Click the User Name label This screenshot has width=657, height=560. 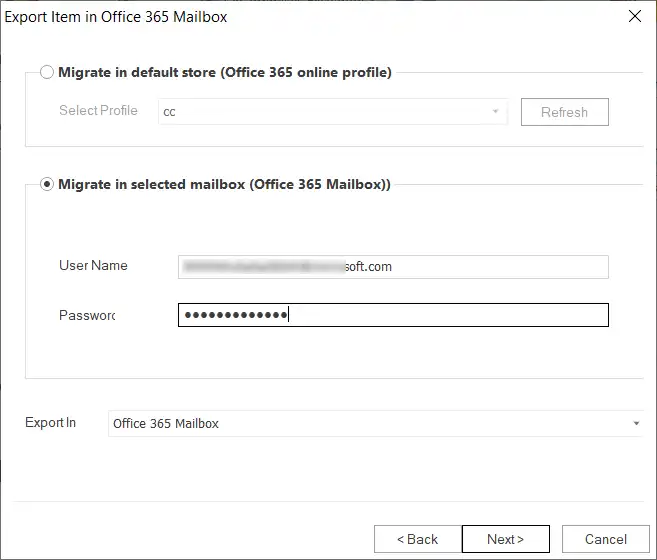coord(93,265)
